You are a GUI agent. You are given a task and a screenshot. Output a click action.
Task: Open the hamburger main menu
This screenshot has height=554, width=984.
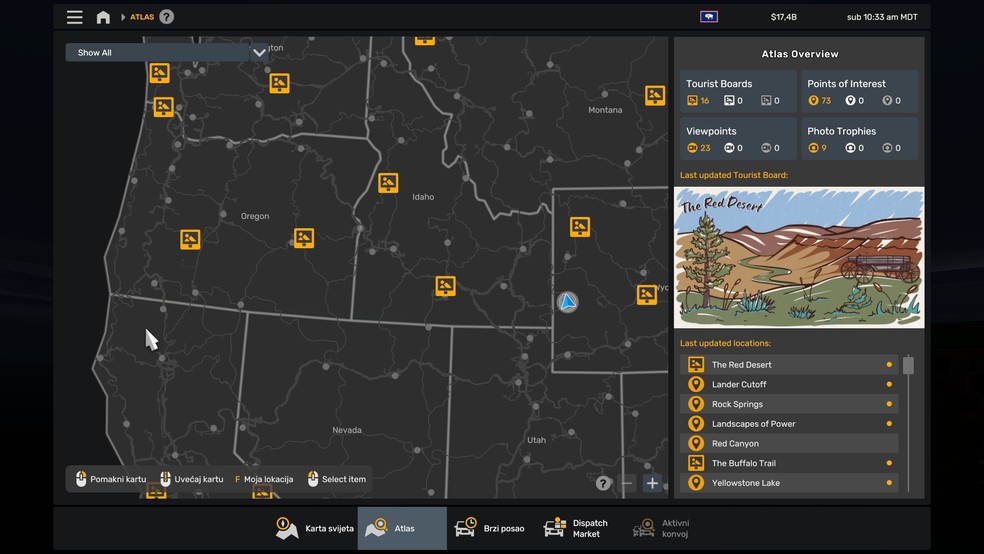(75, 17)
